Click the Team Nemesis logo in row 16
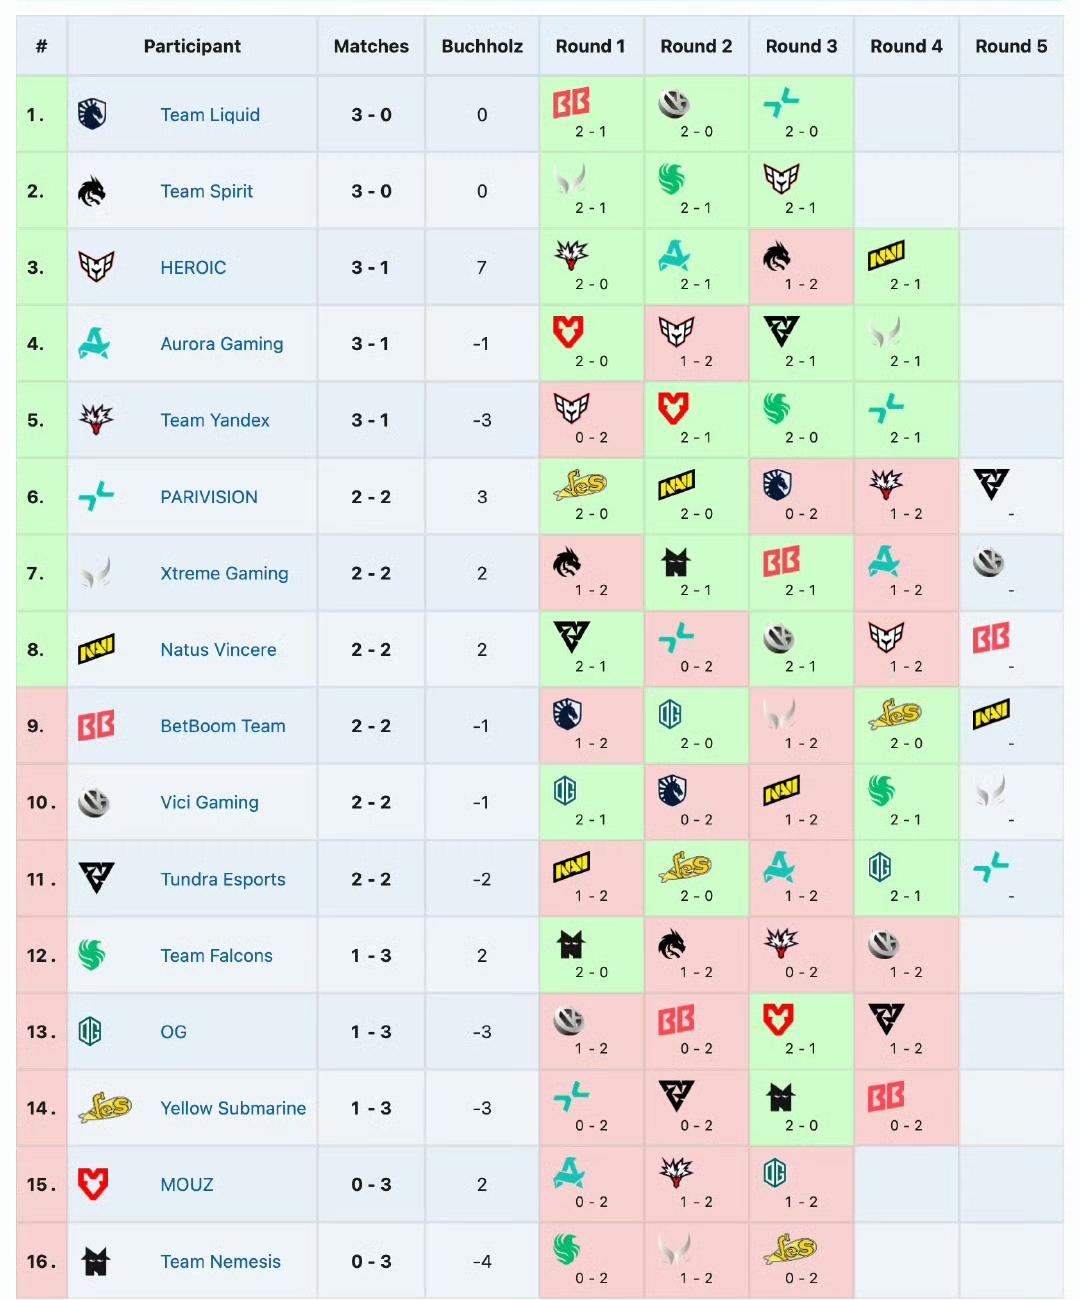This screenshot has height=1300, width=1080. (95, 1261)
